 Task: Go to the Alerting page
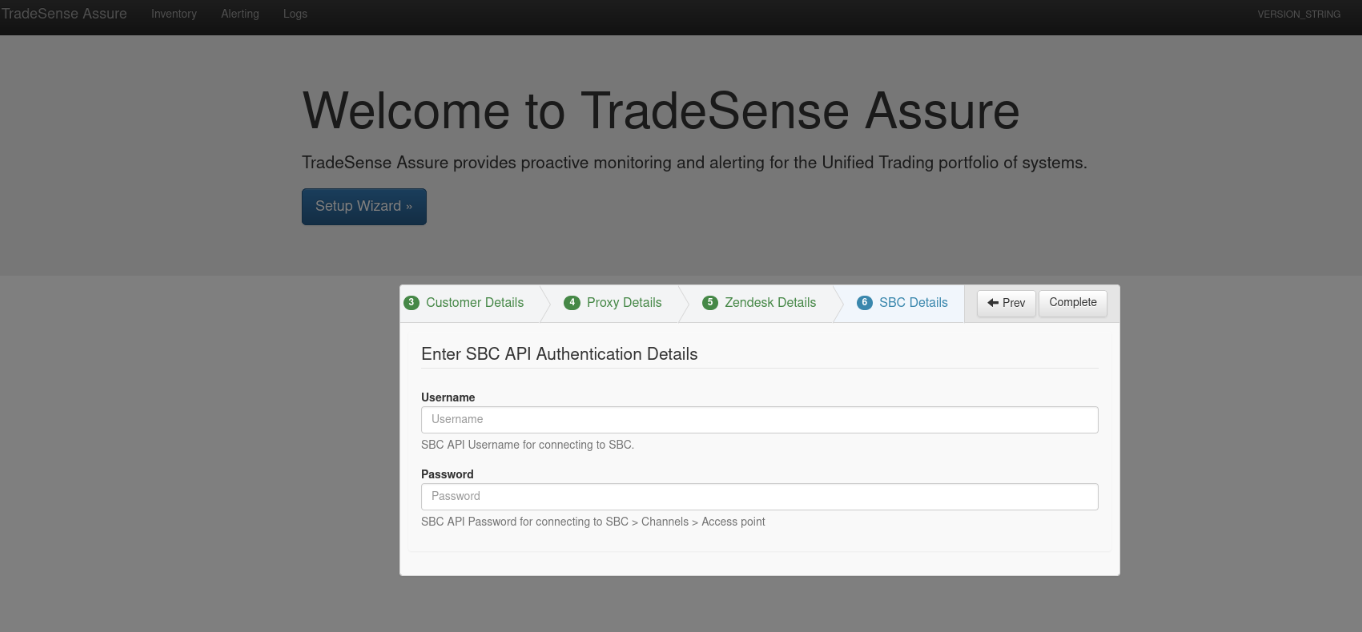coord(240,14)
